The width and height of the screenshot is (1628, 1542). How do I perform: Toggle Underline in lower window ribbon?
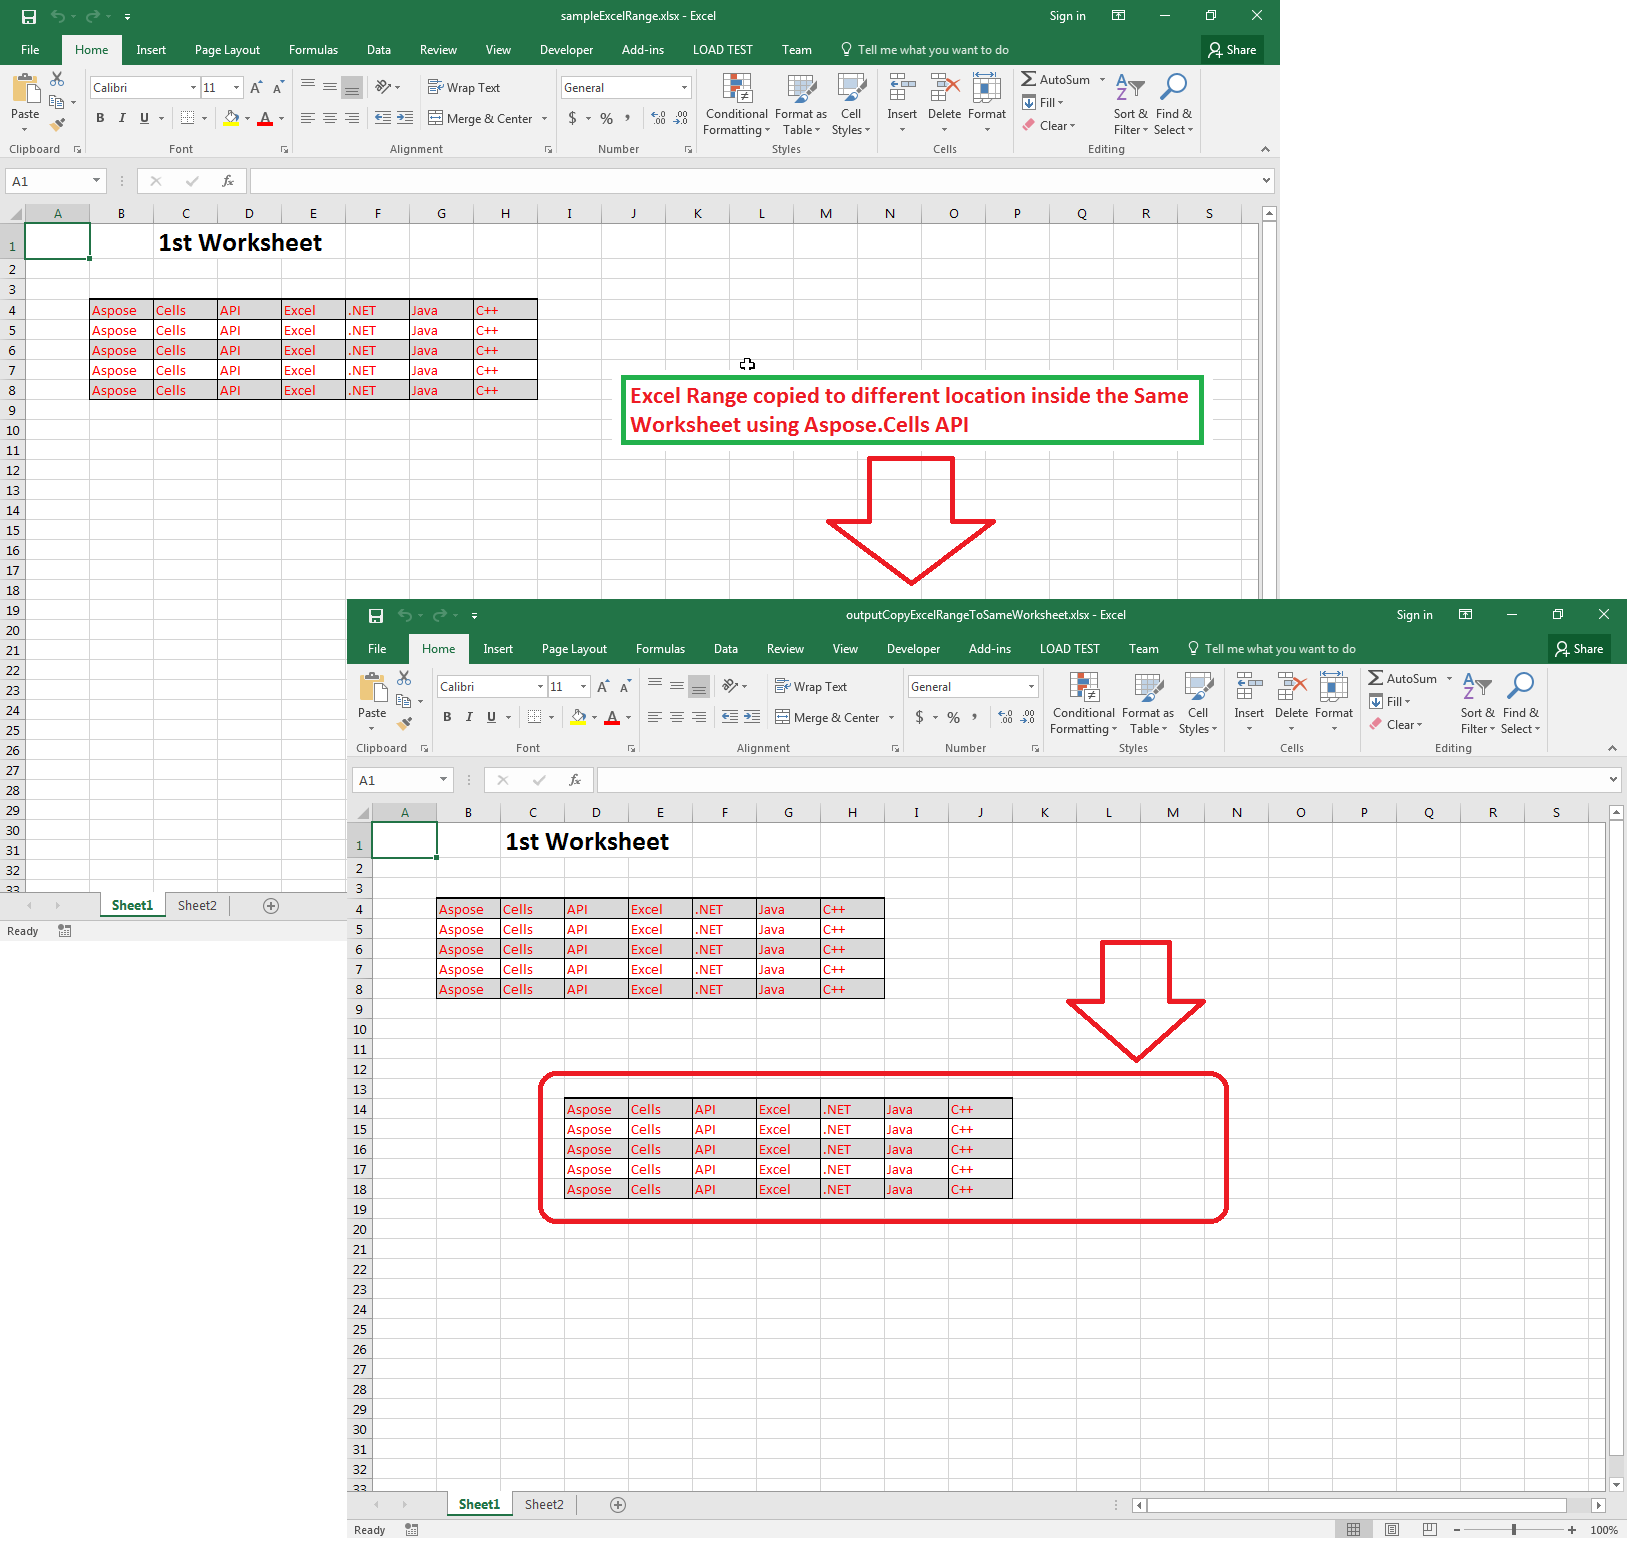click(491, 717)
